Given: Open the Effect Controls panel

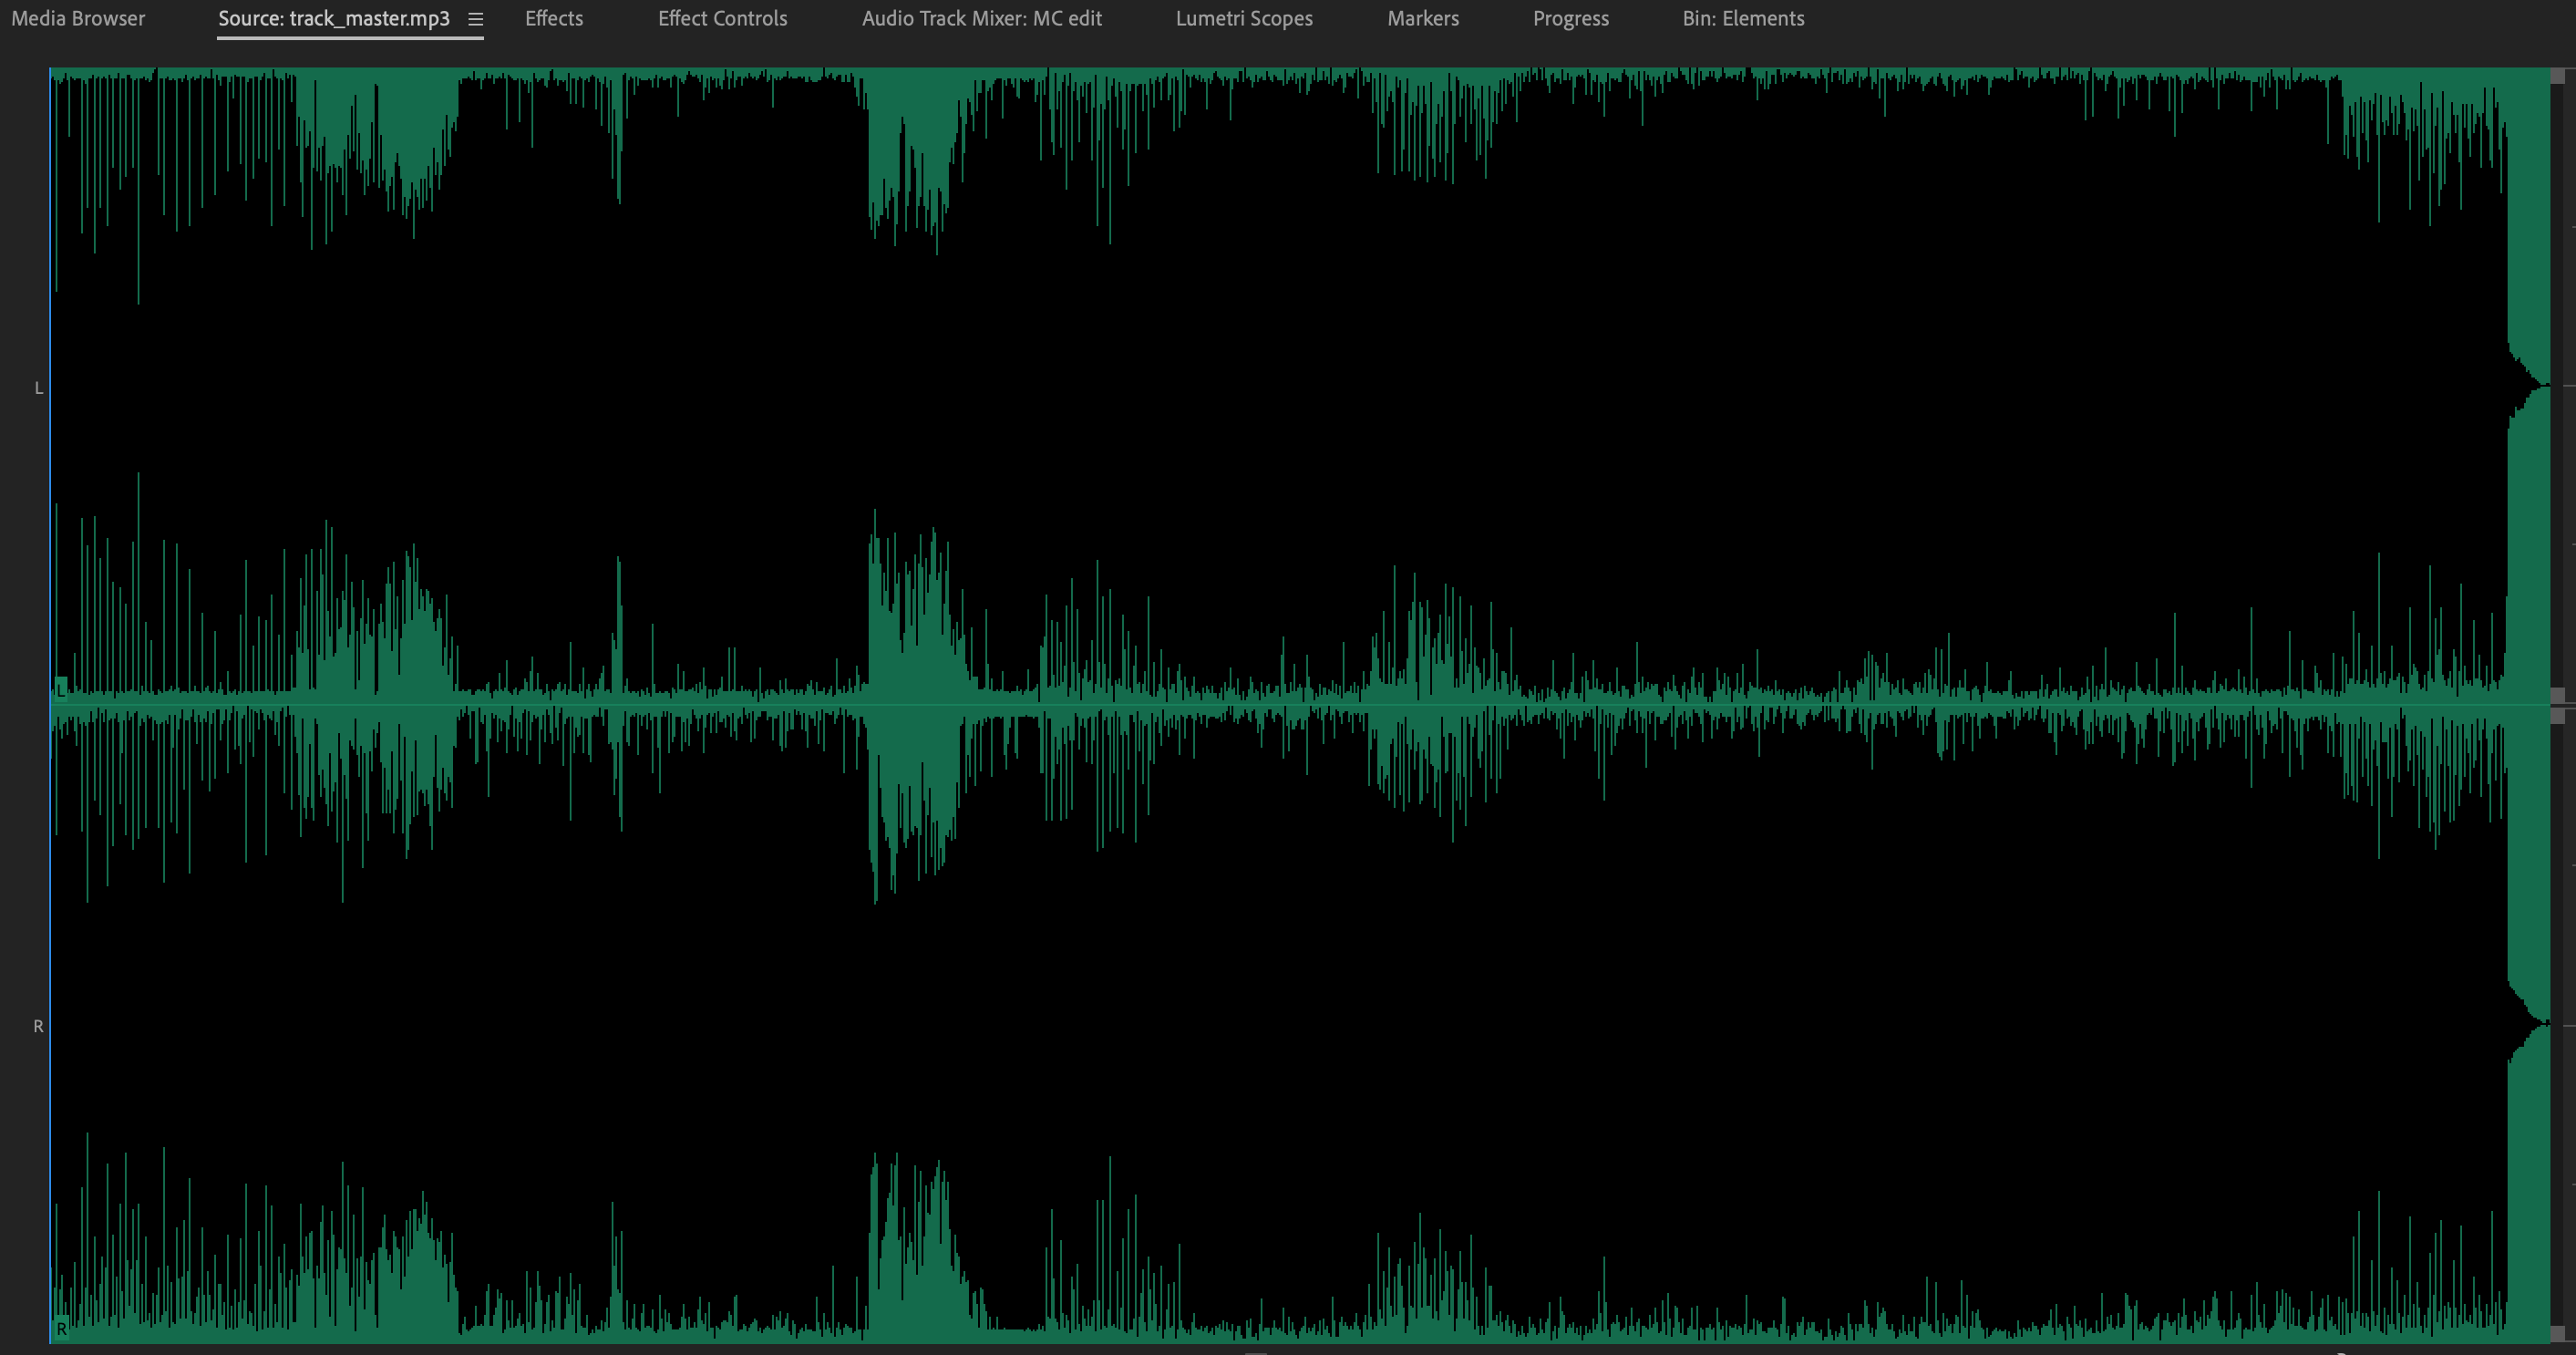Looking at the screenshot, I should pyautogui.click(x=722, y=18).
